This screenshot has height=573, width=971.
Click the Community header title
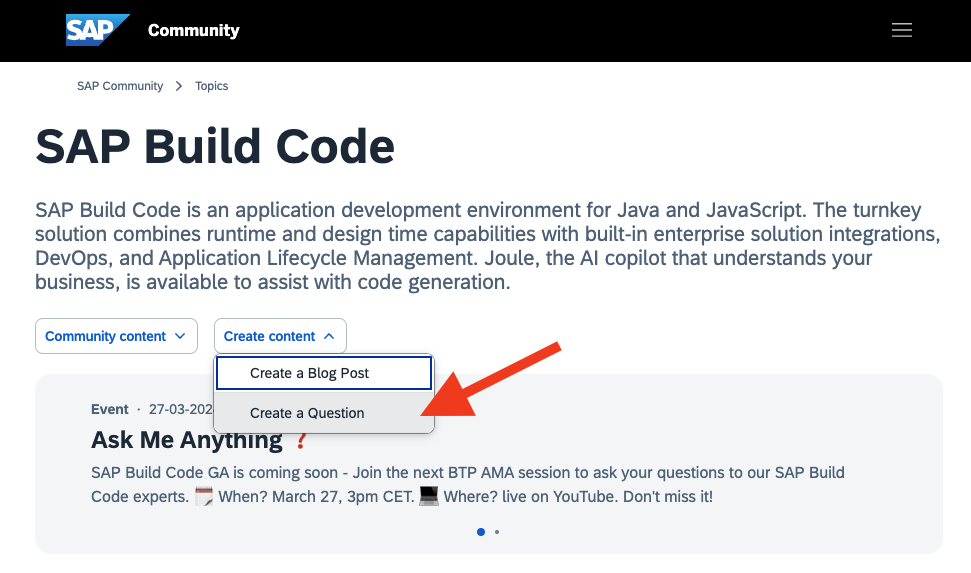[194, 30]
